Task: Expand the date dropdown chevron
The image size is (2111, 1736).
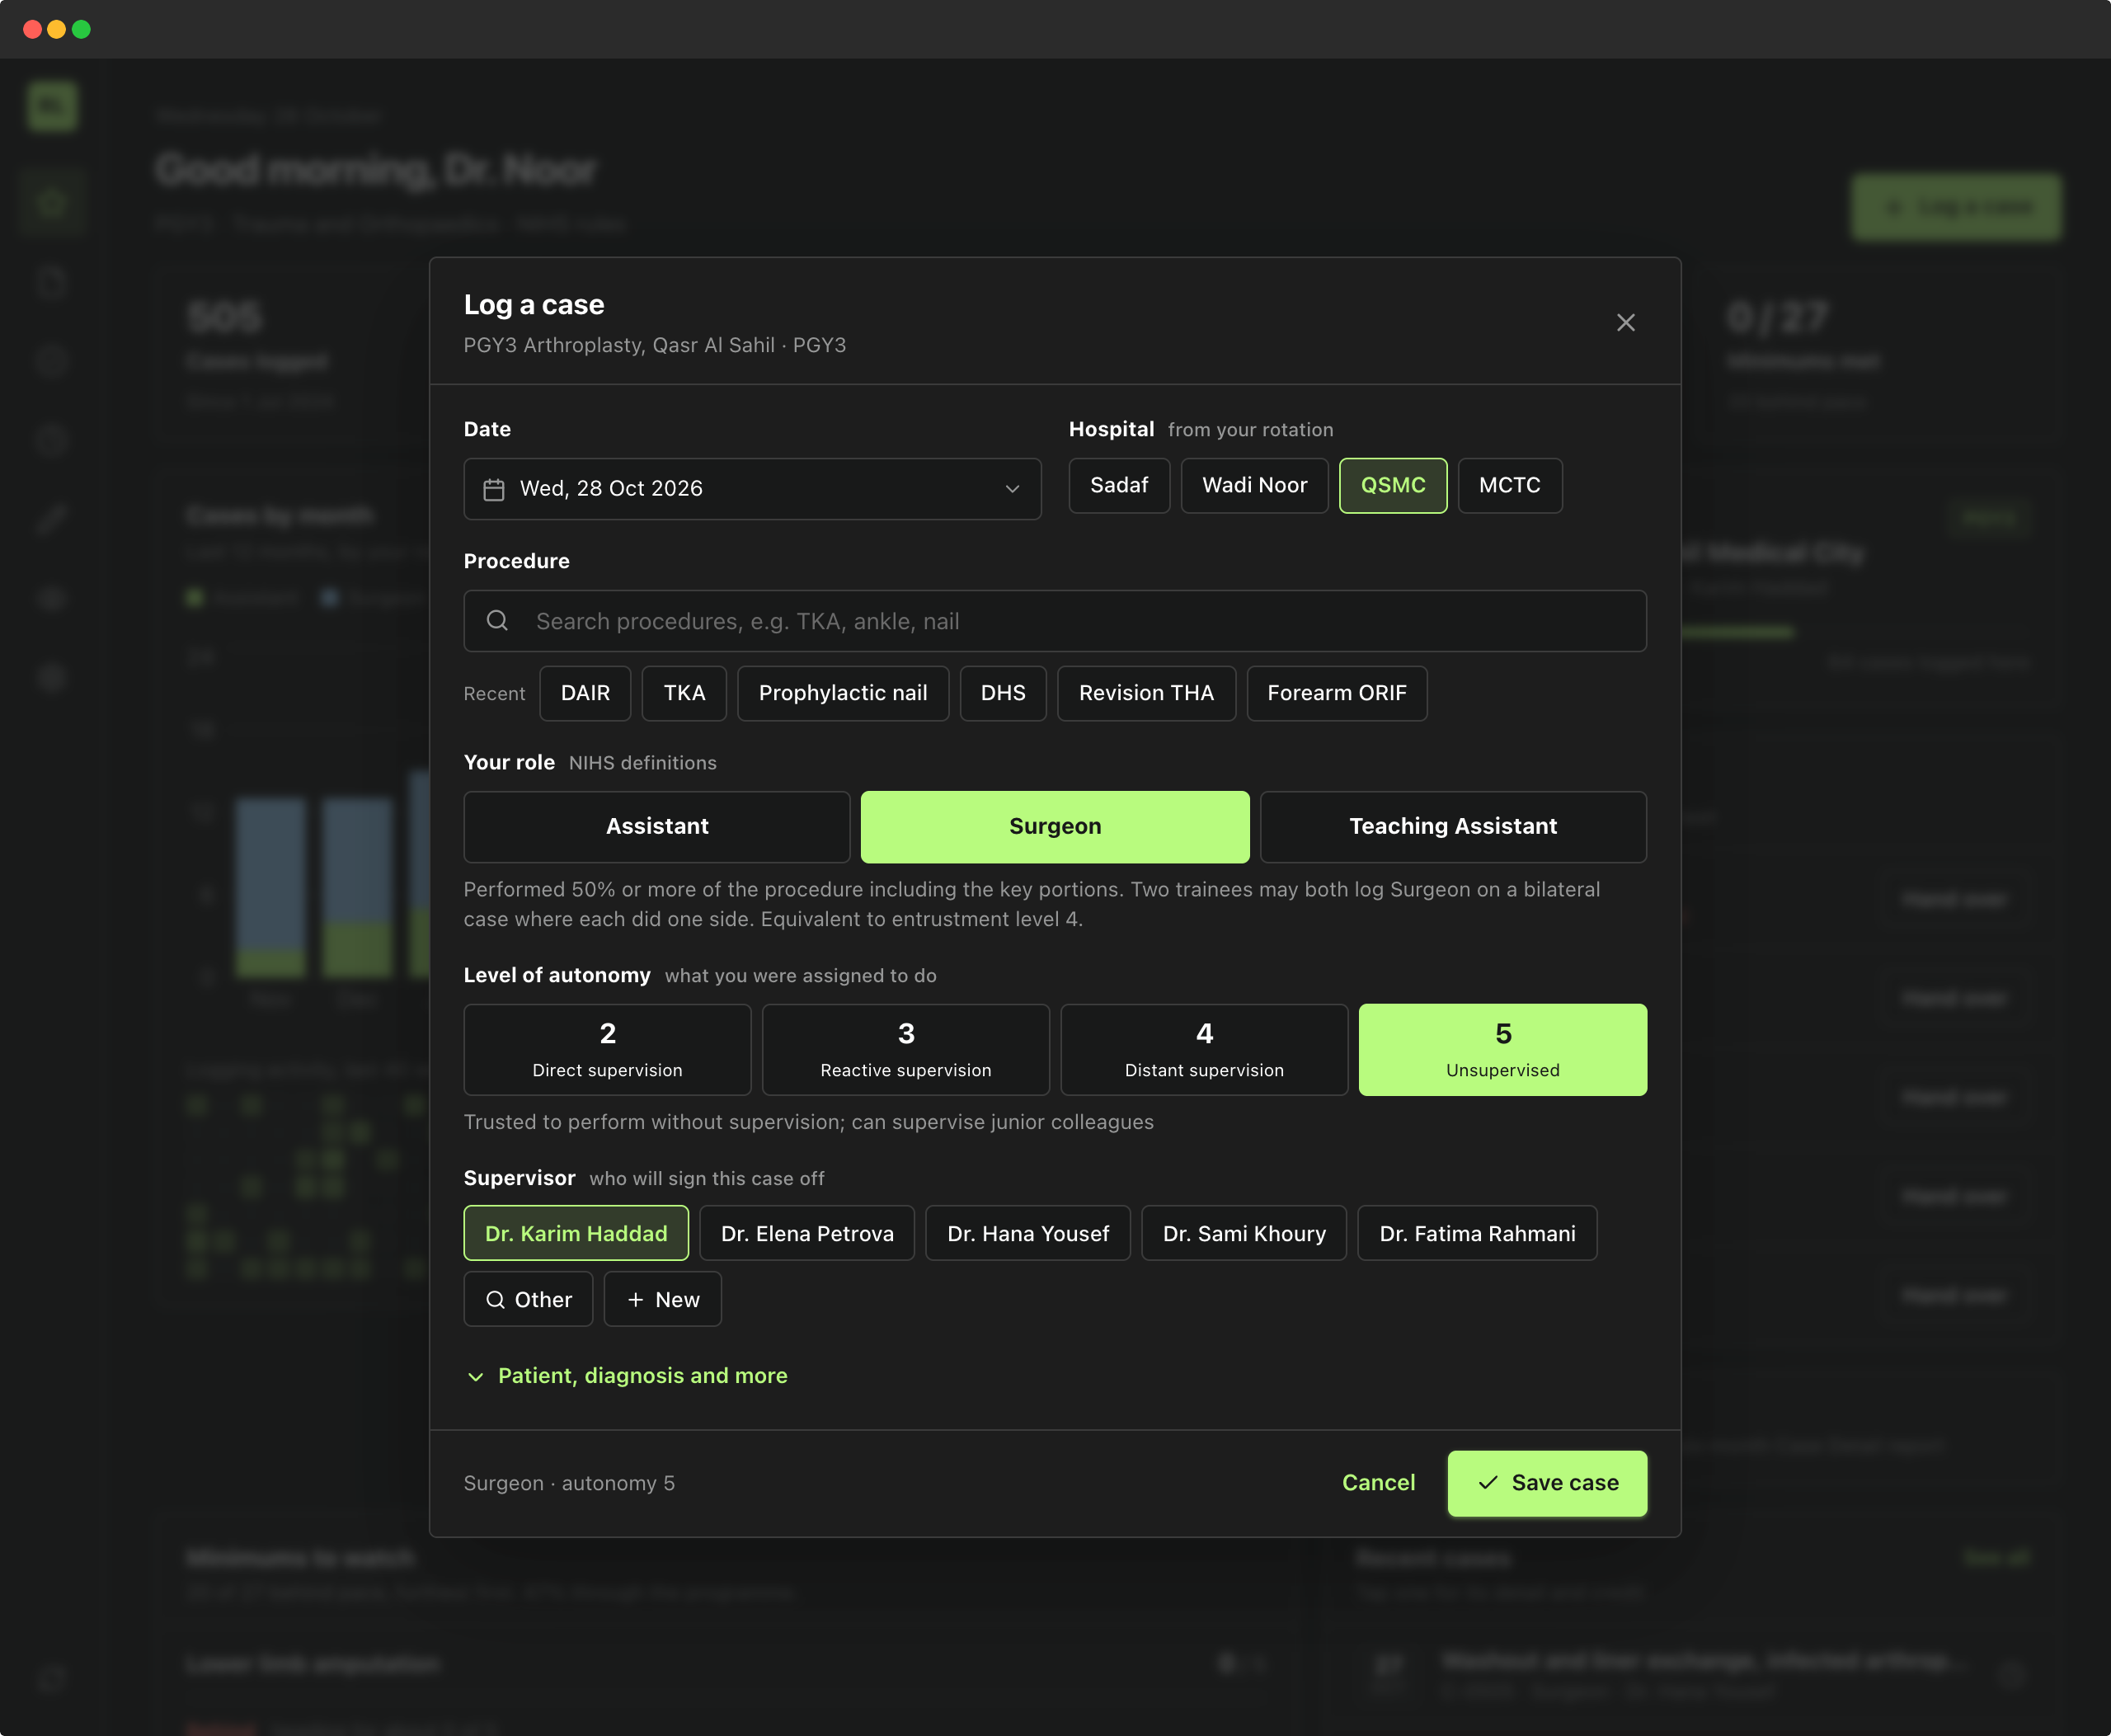Action: 1012,489
